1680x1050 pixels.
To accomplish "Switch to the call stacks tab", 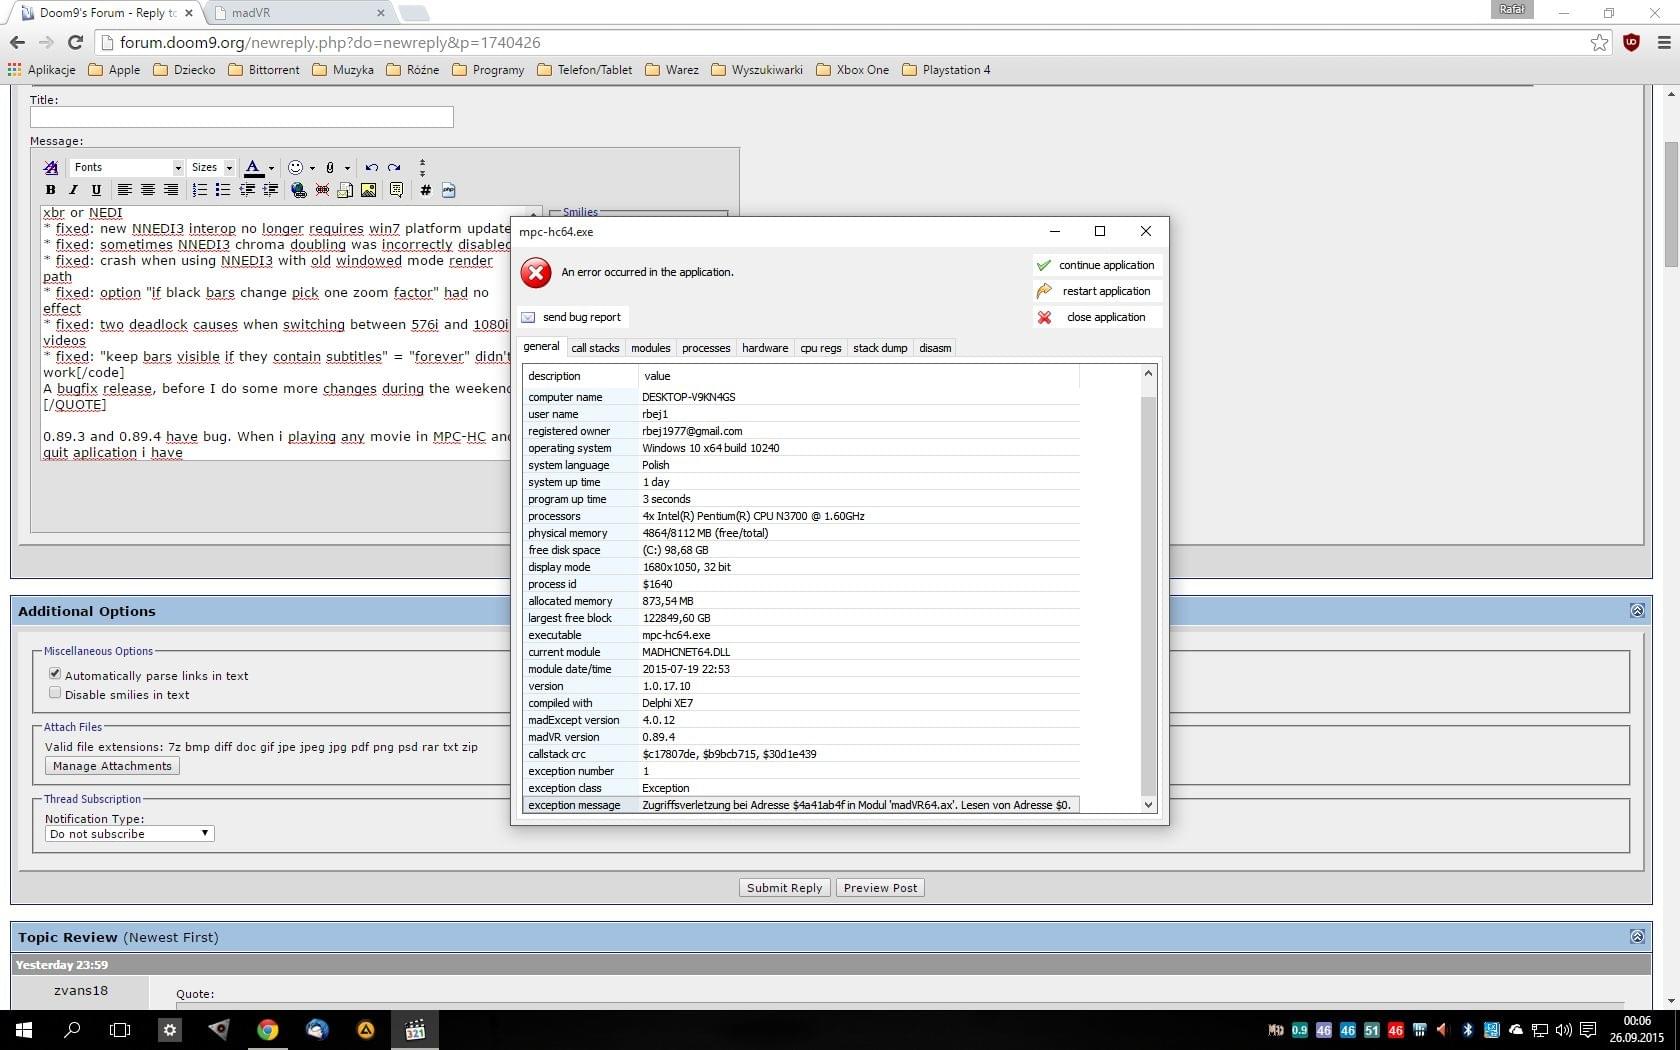I will coord(595,348).
